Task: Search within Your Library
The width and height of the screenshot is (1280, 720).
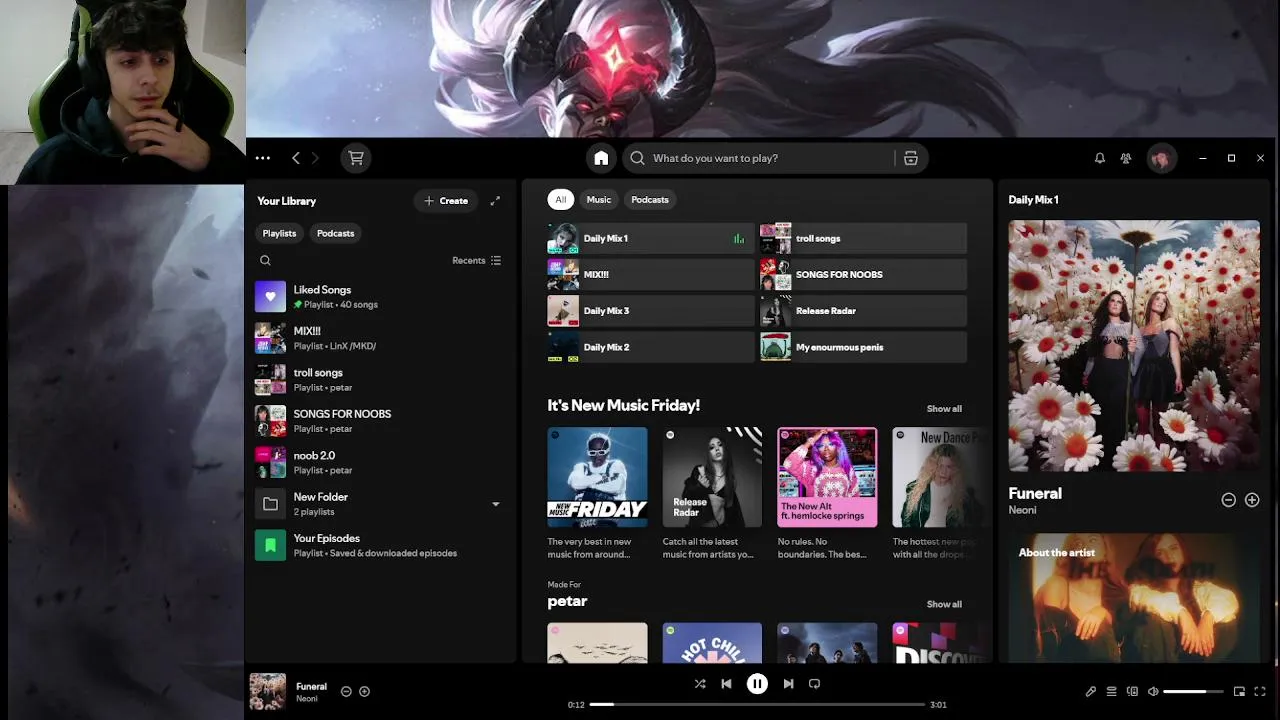Action: pos(265,260)
